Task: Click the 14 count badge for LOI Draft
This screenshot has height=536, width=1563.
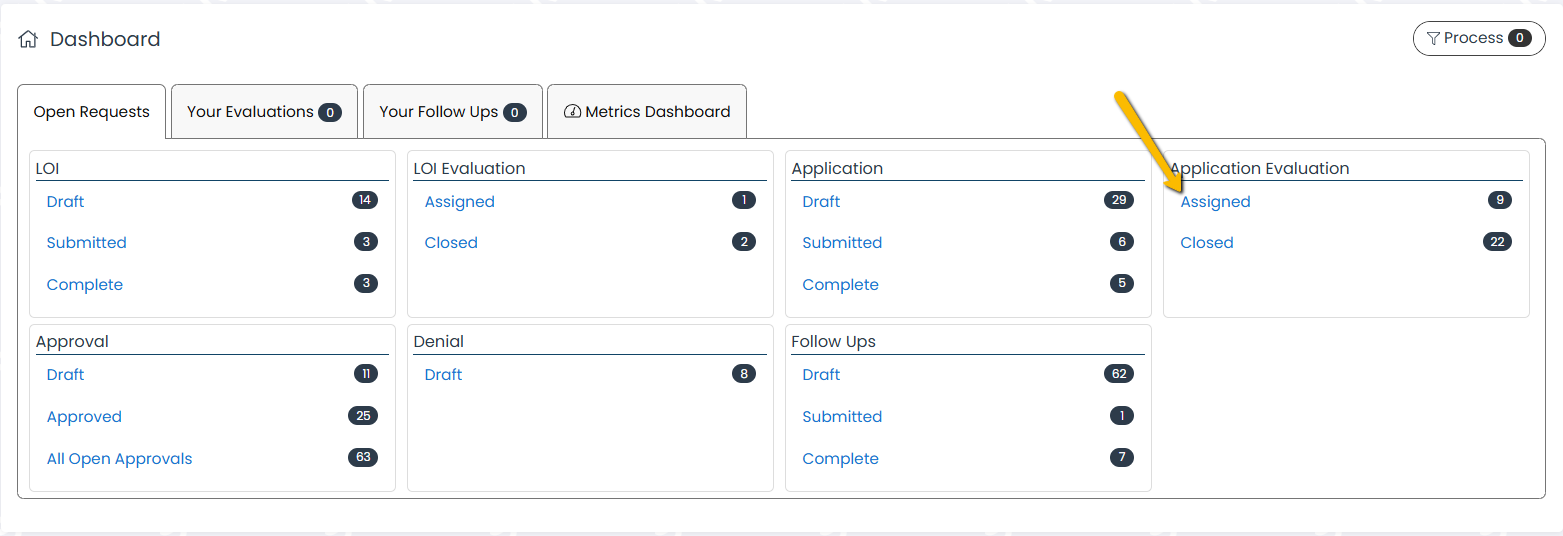Action: [365, 200]
